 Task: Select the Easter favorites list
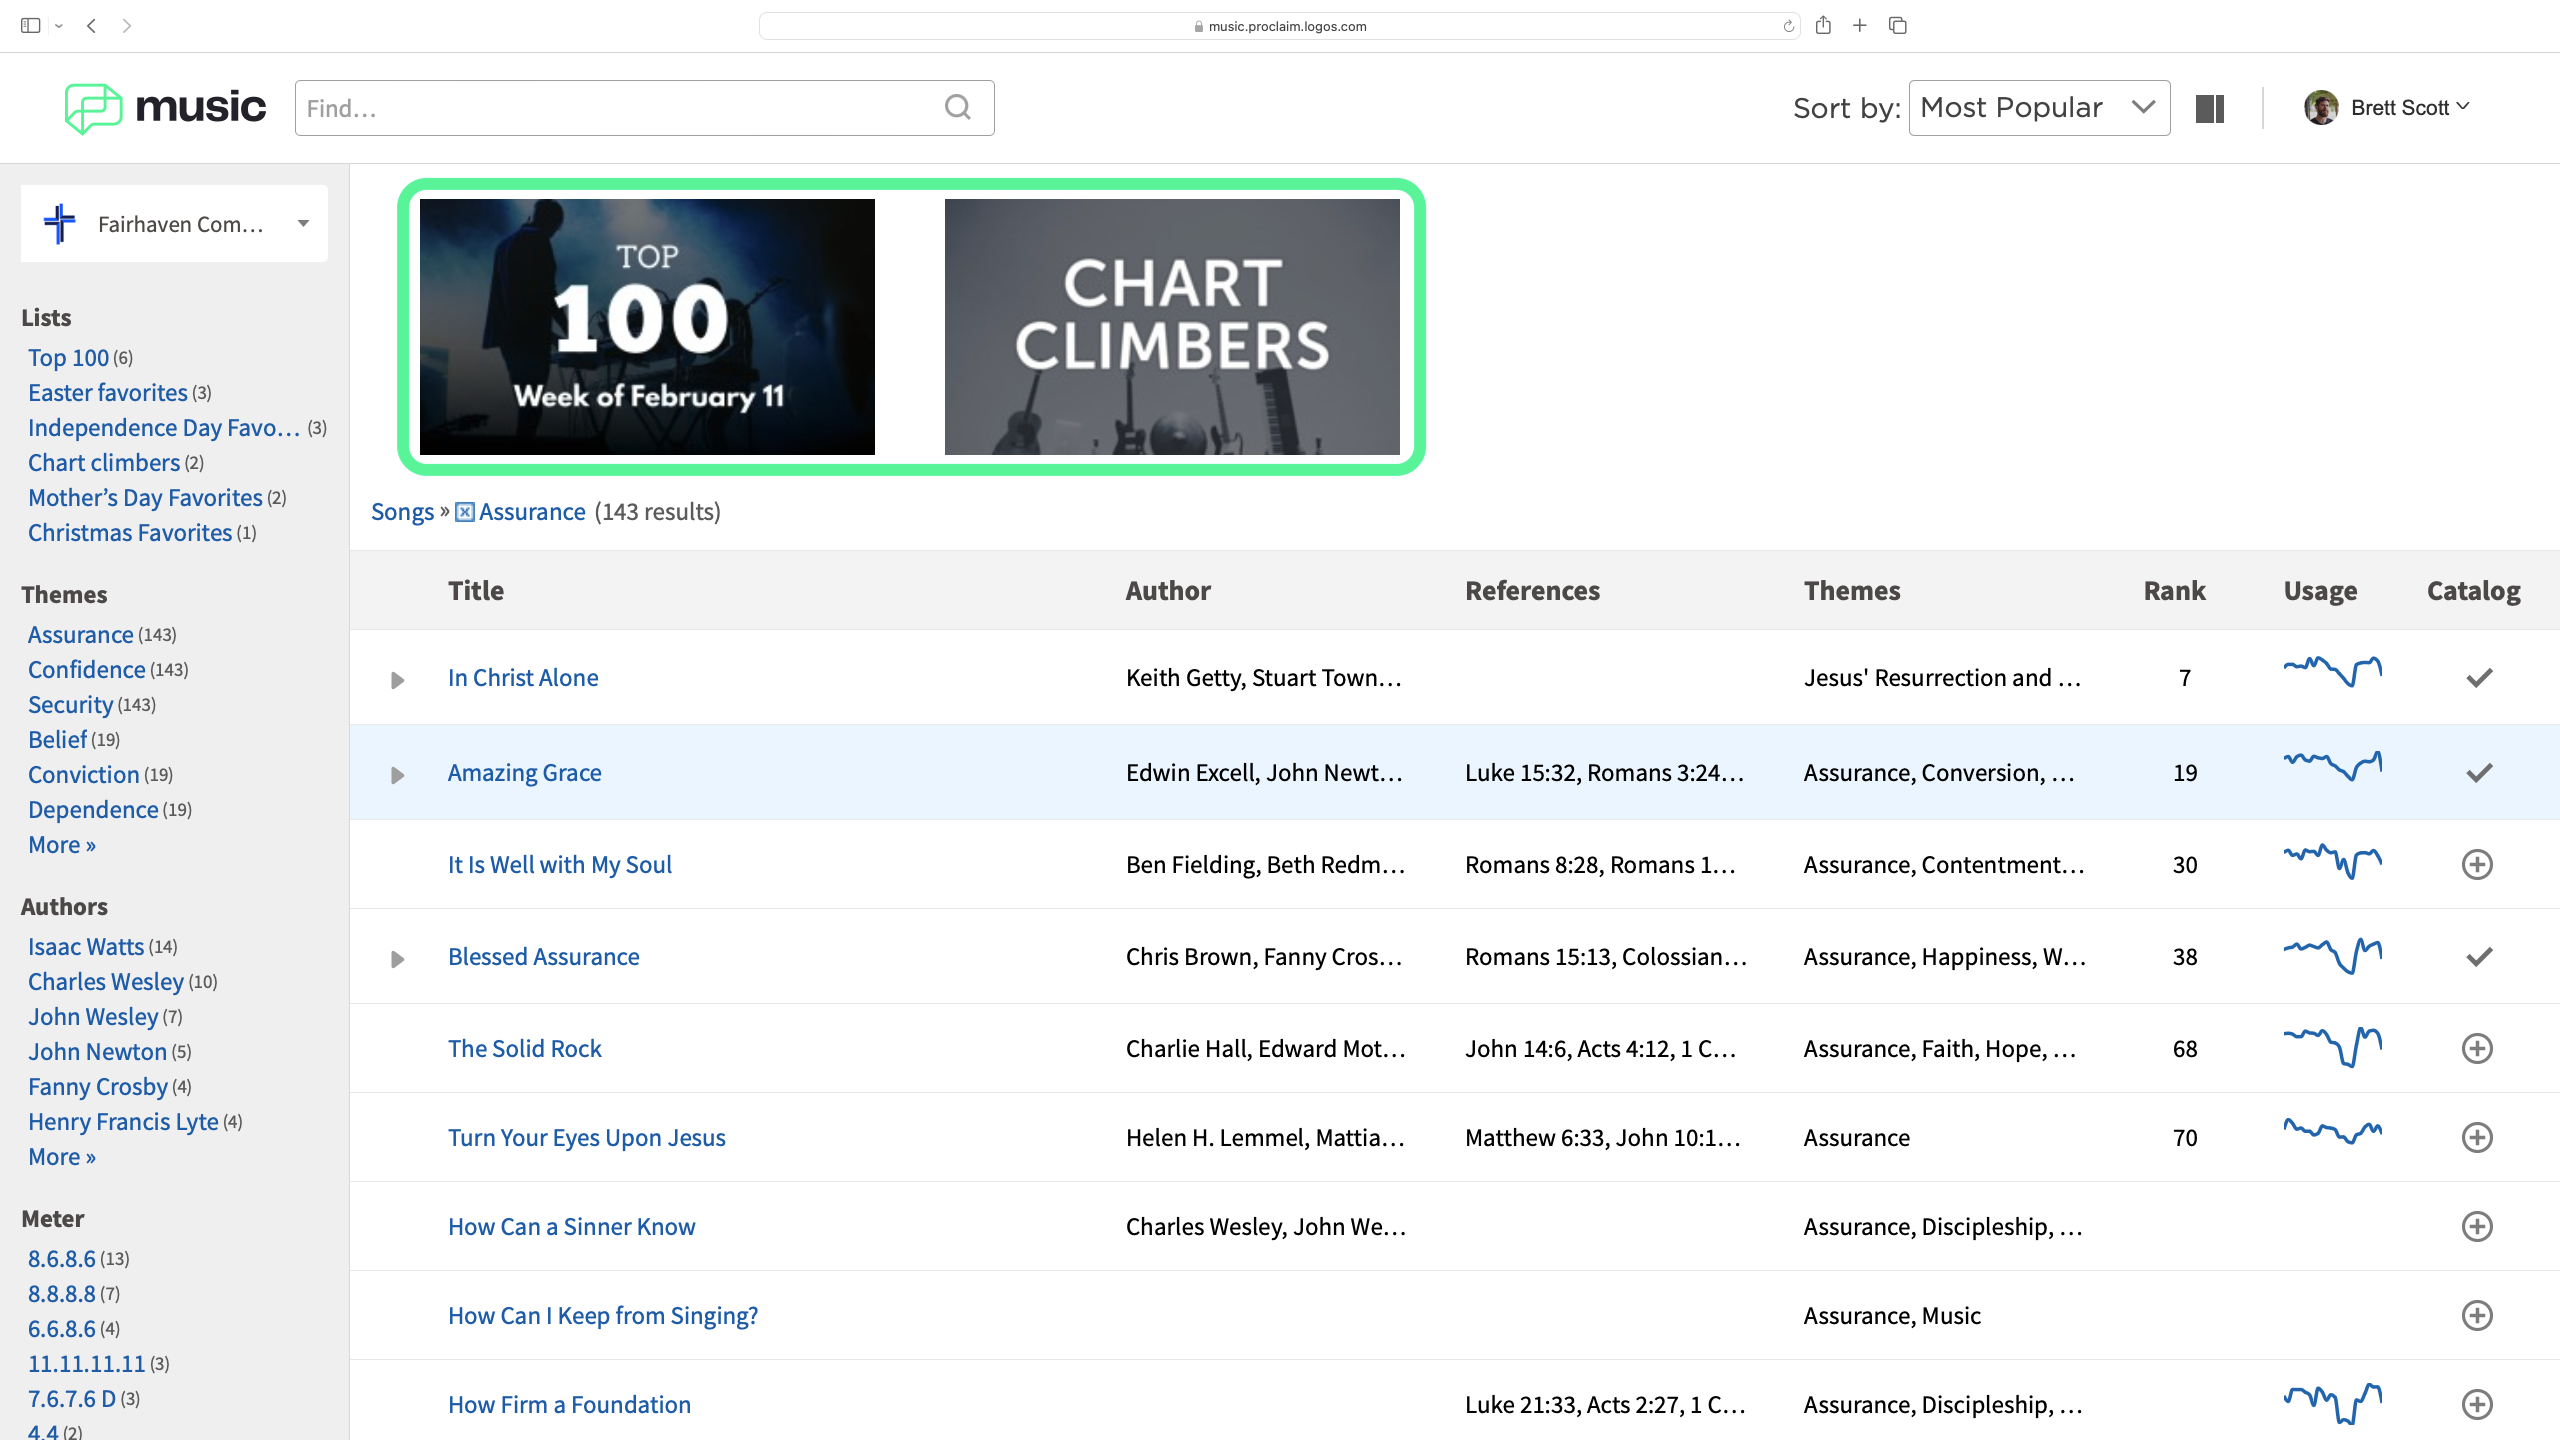107,393
